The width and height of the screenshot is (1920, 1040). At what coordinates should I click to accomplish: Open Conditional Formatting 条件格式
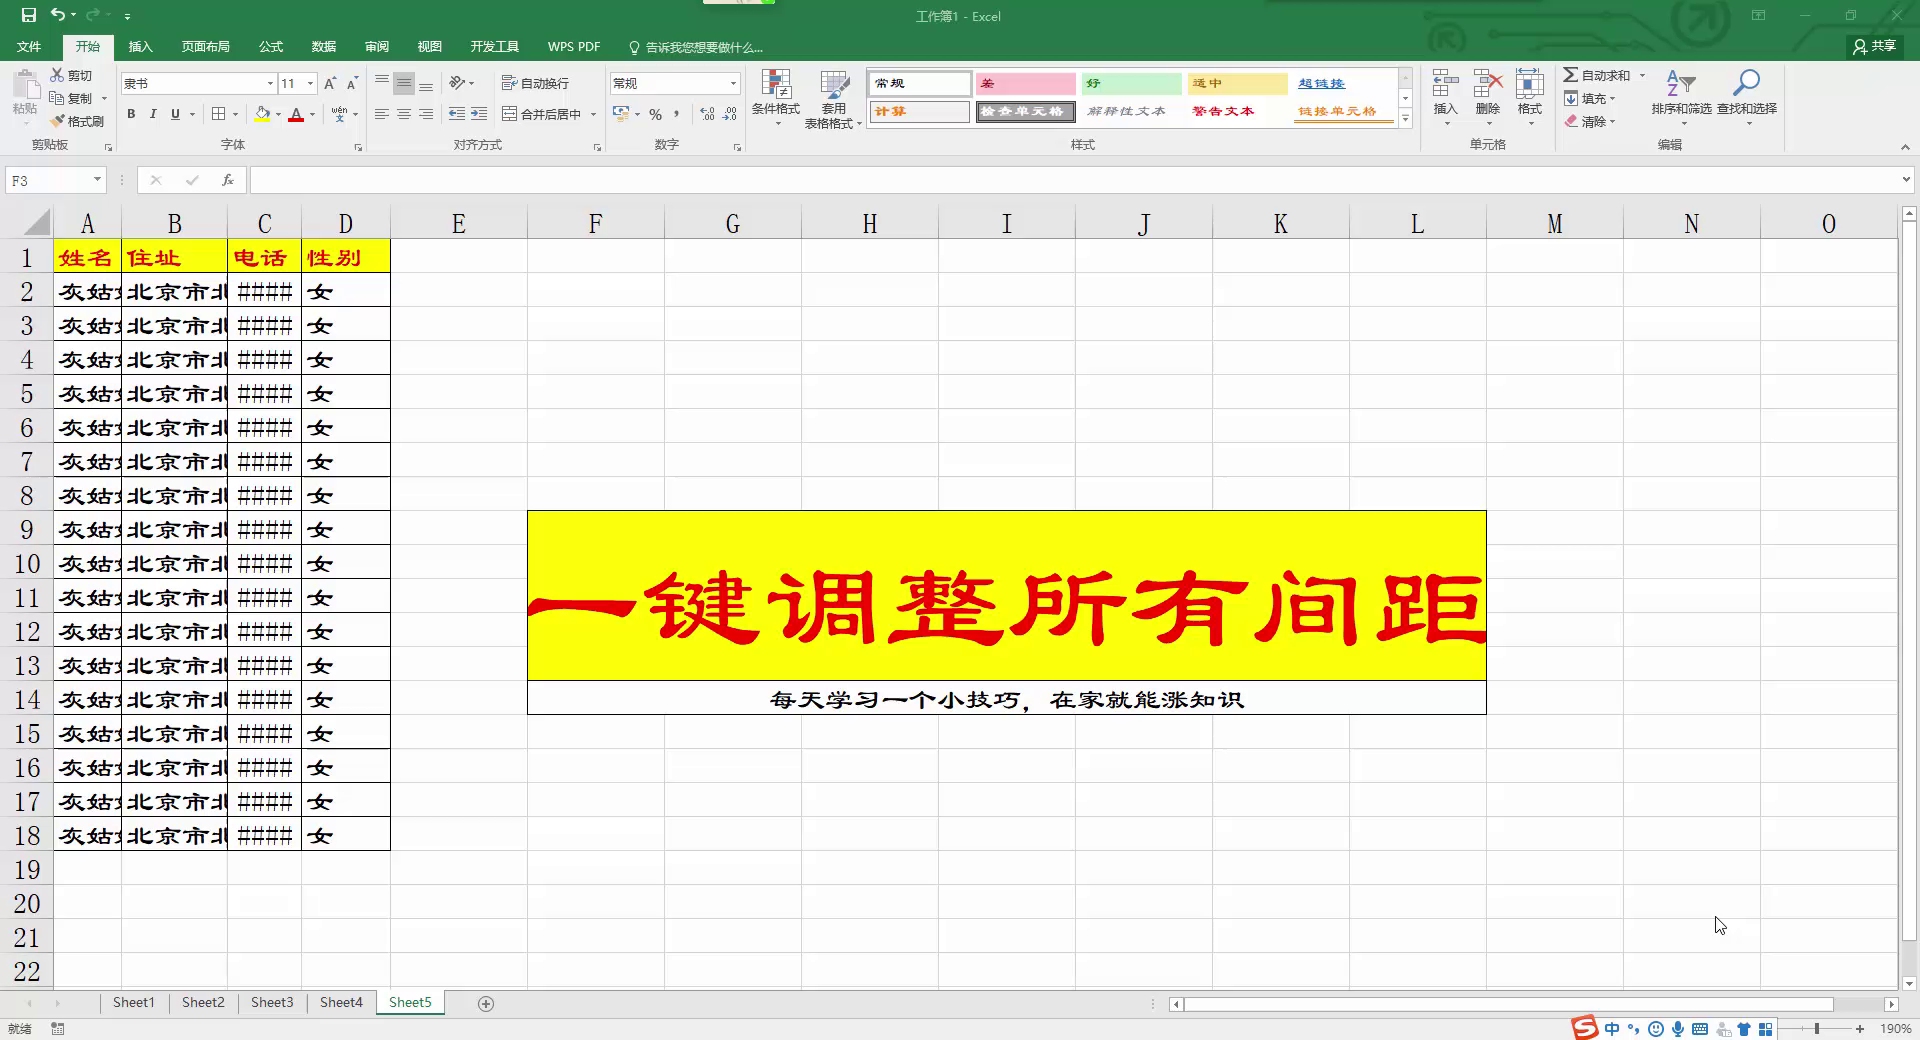[x=776, y=98]
